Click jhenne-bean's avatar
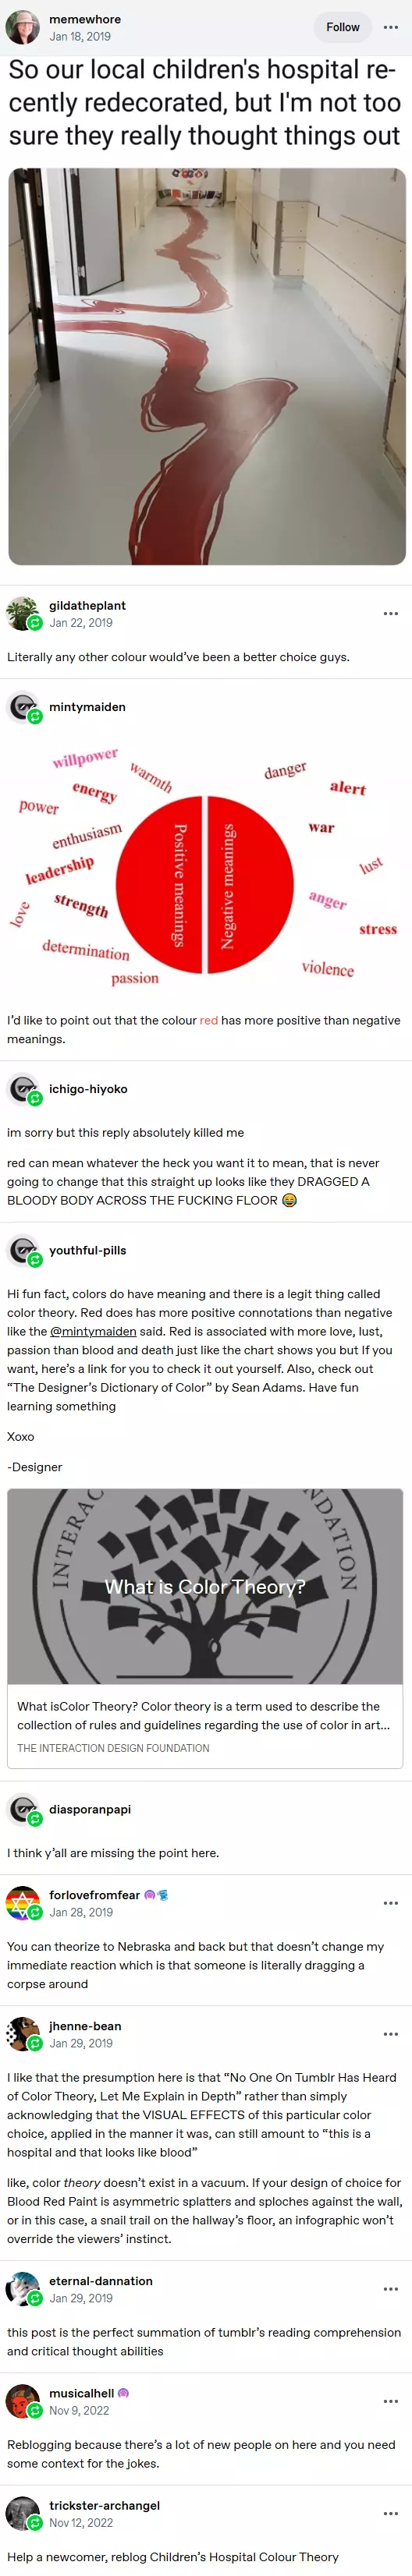 point(23,2034)
